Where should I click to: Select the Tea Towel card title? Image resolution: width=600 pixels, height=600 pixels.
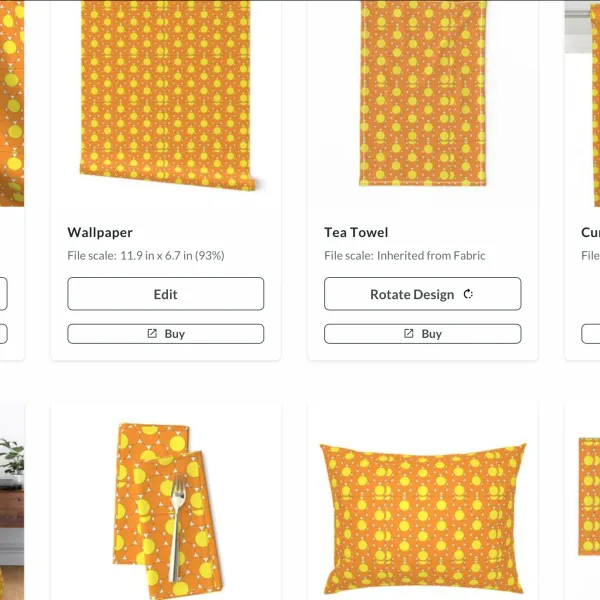[x=356, y=232]
